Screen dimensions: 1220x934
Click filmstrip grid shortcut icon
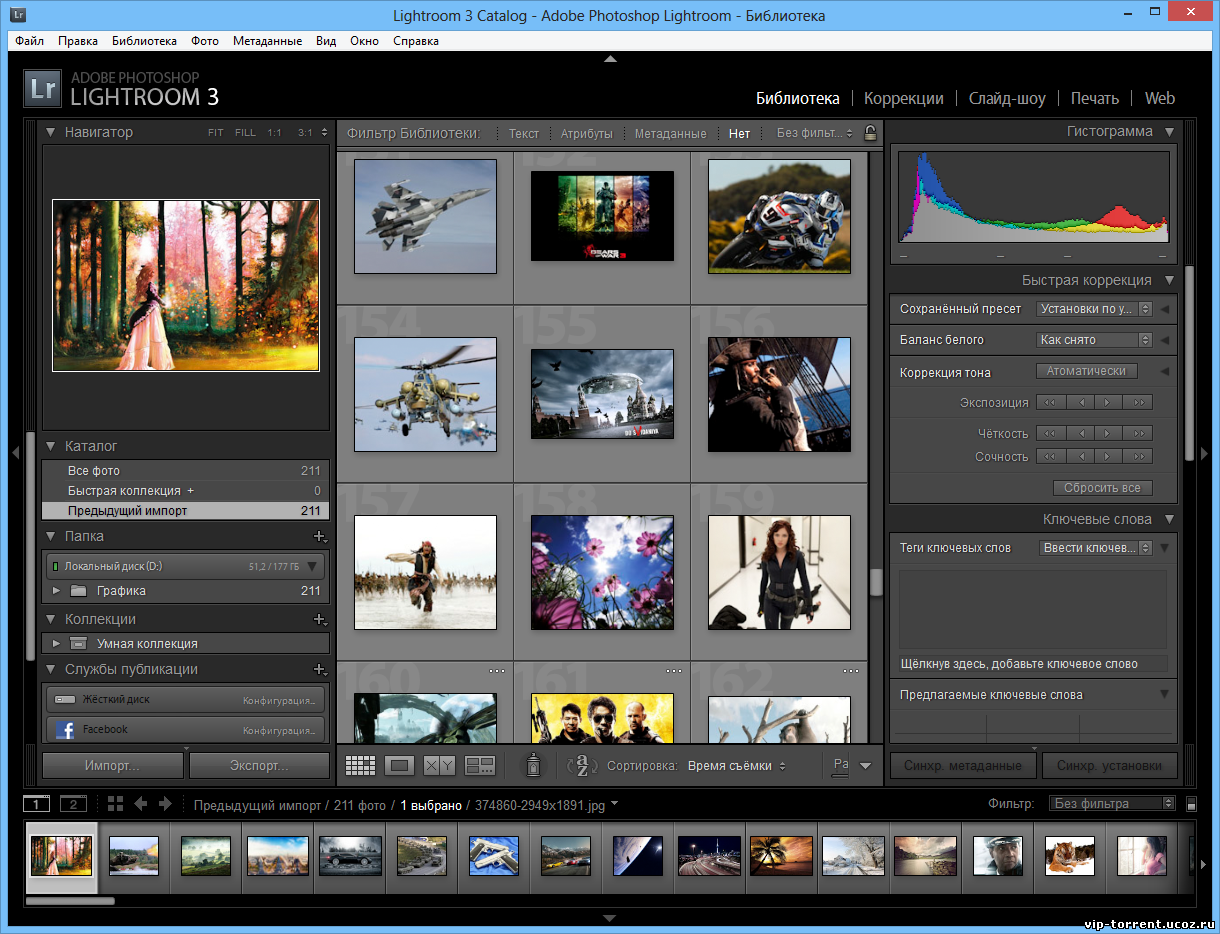tap(115, 804)
